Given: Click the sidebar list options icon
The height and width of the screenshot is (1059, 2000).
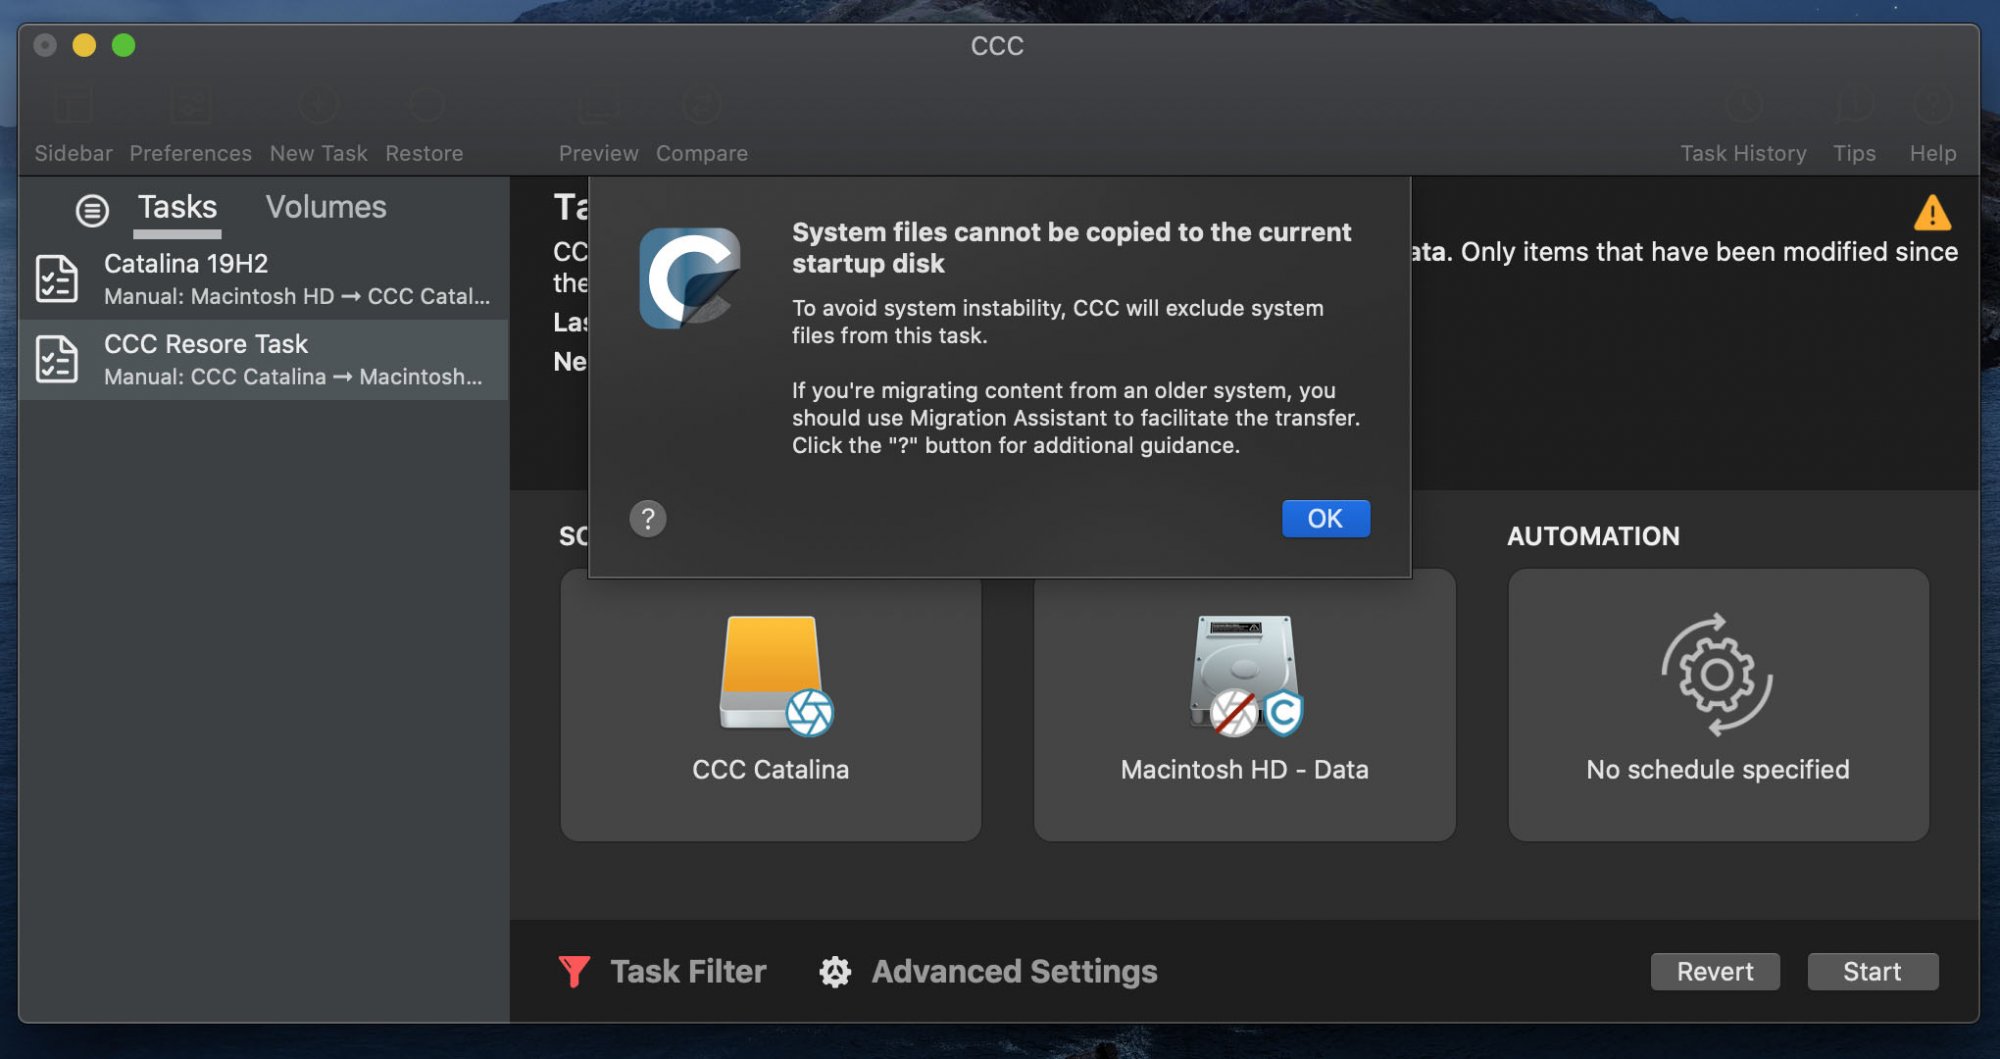Looking at the screenshot, I should (x=92, y=210).
